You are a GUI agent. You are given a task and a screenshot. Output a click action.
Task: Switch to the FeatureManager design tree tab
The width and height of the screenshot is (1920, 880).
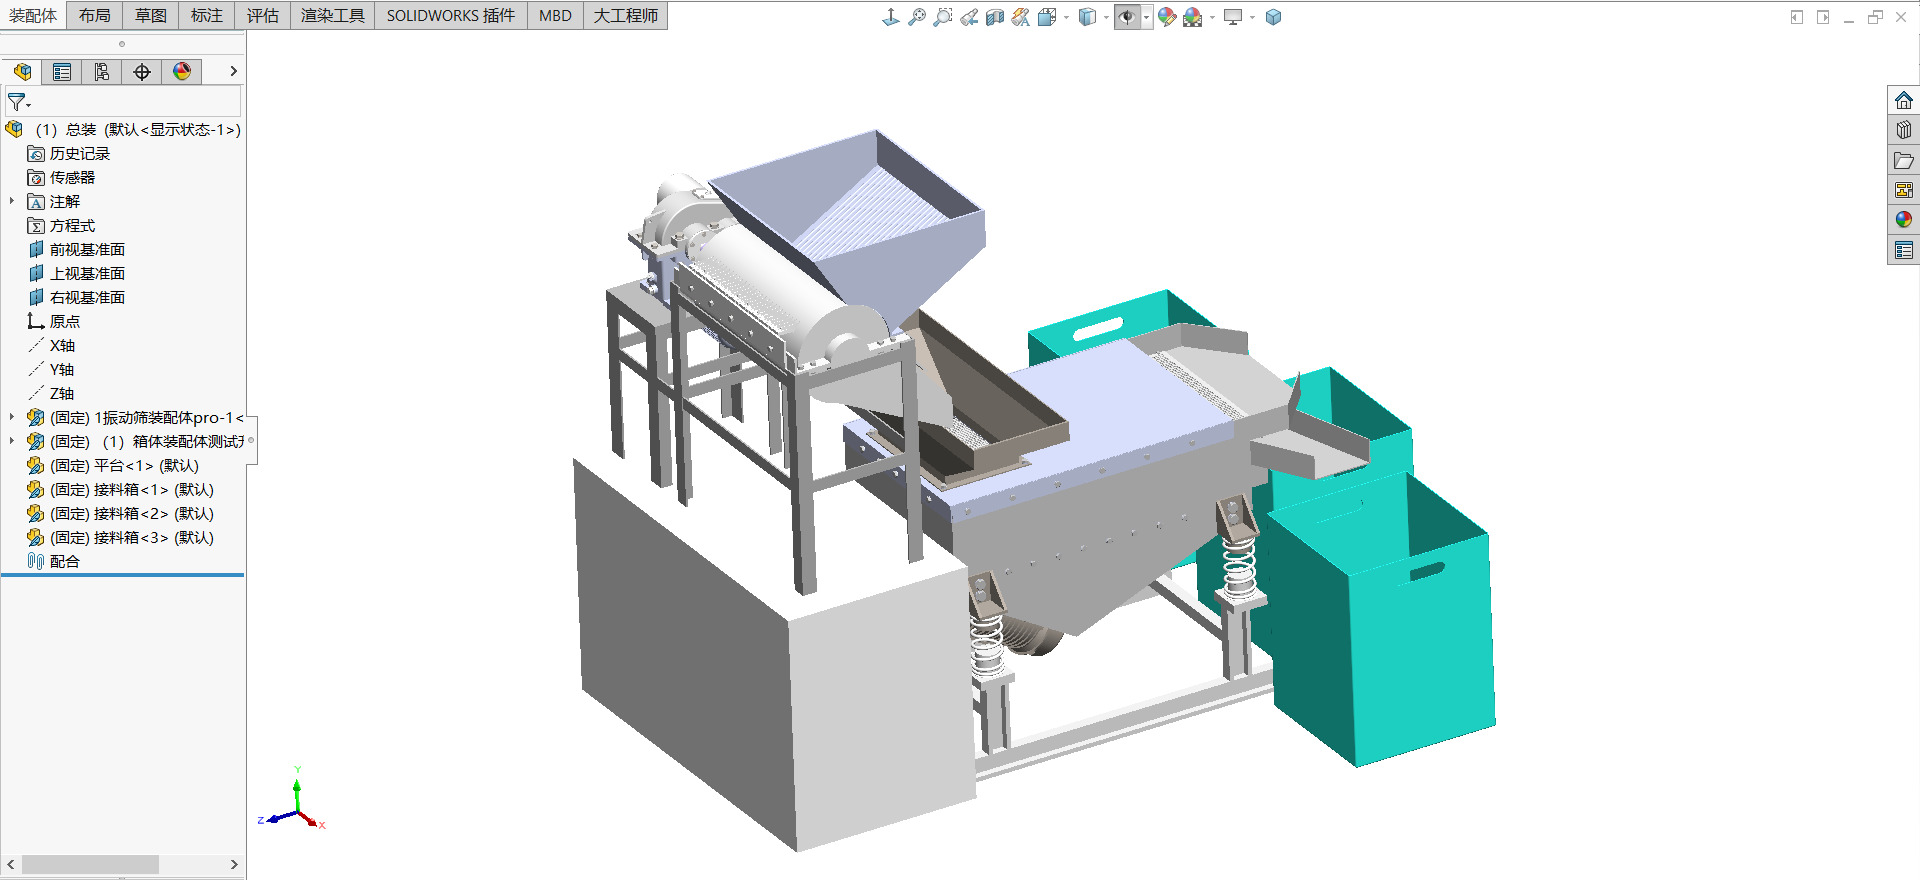(x=22, y=72)
